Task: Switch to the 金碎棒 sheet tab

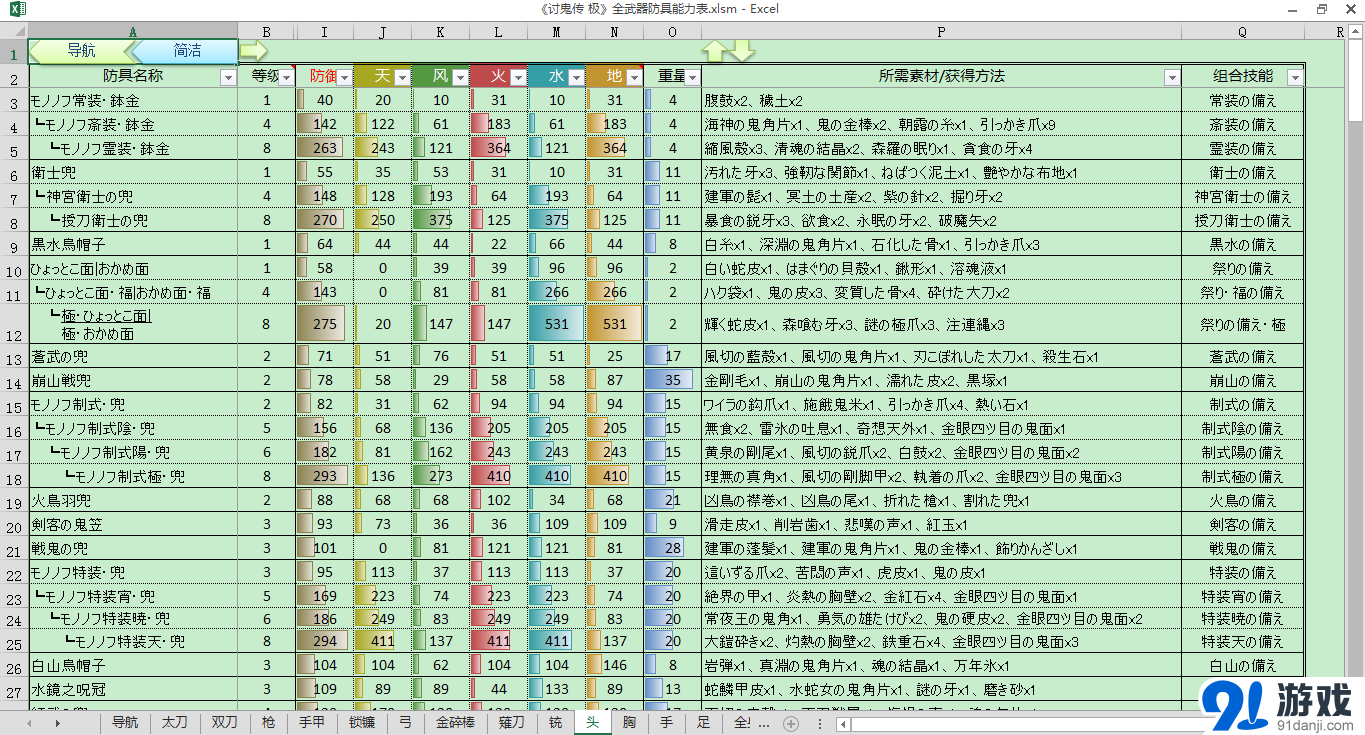Action: 455,722
